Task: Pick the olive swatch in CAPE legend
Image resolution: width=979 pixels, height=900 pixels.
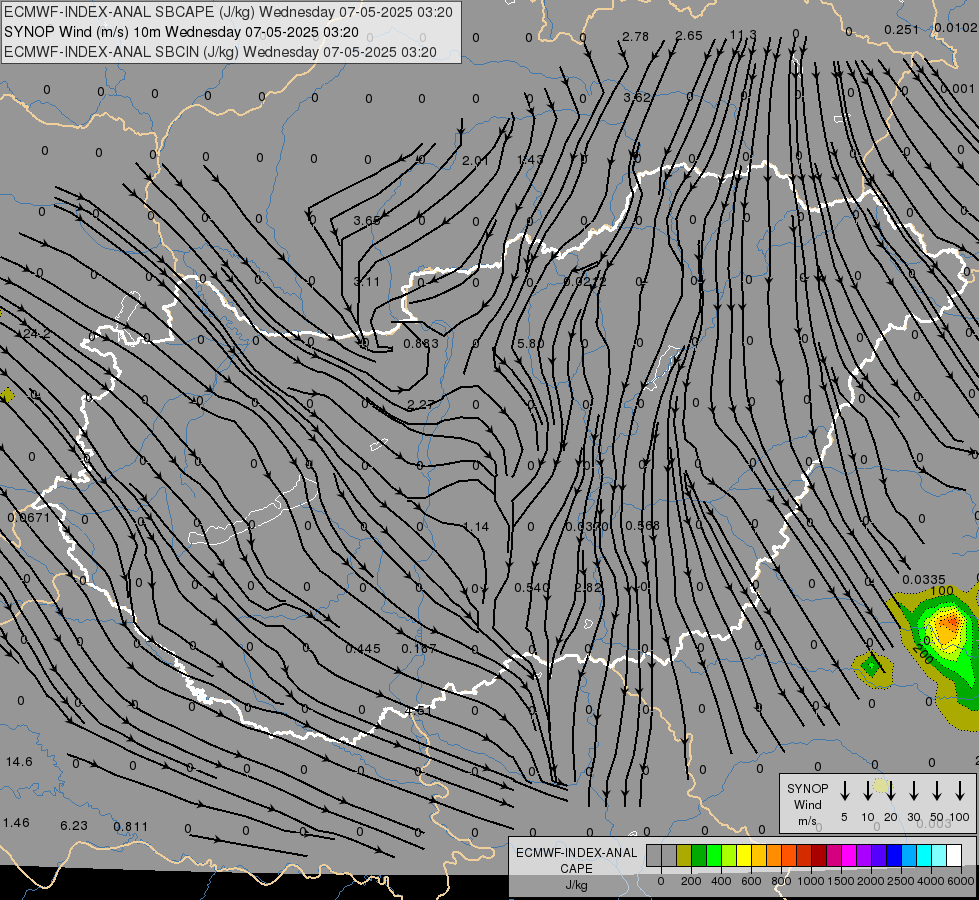Action: 684,856
